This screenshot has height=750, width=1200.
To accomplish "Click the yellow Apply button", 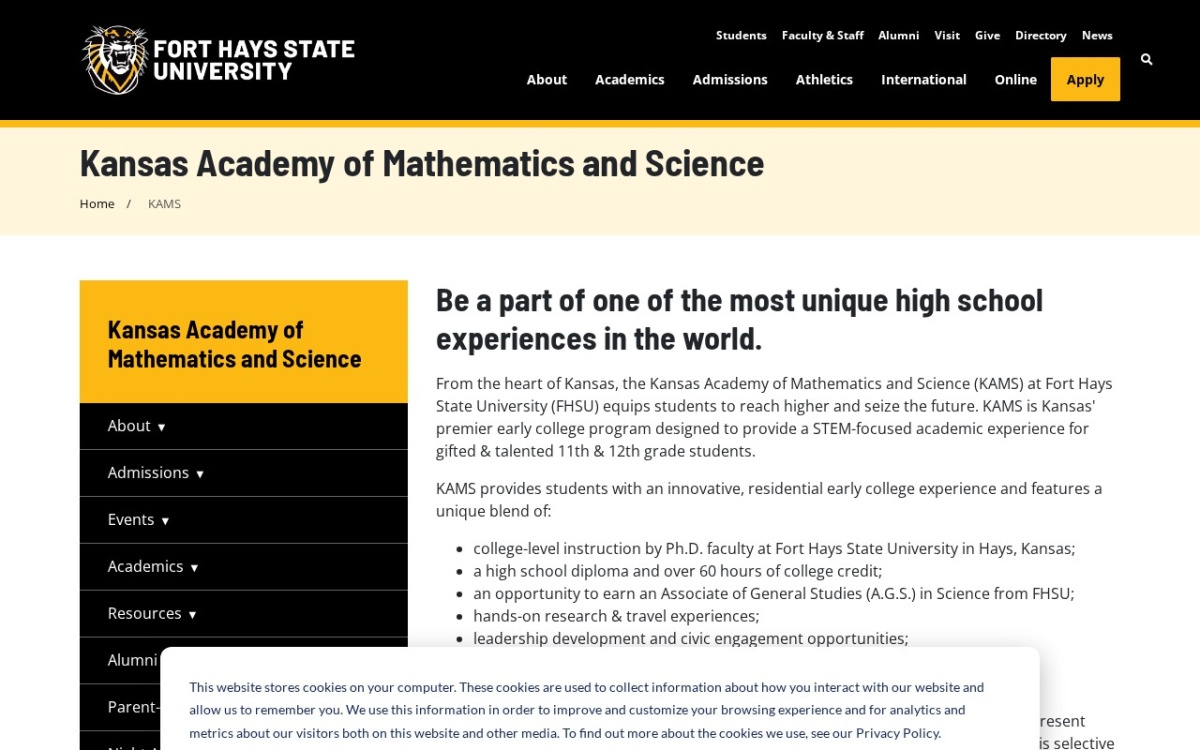I will pyautogui.click(x=1085, y=79).
